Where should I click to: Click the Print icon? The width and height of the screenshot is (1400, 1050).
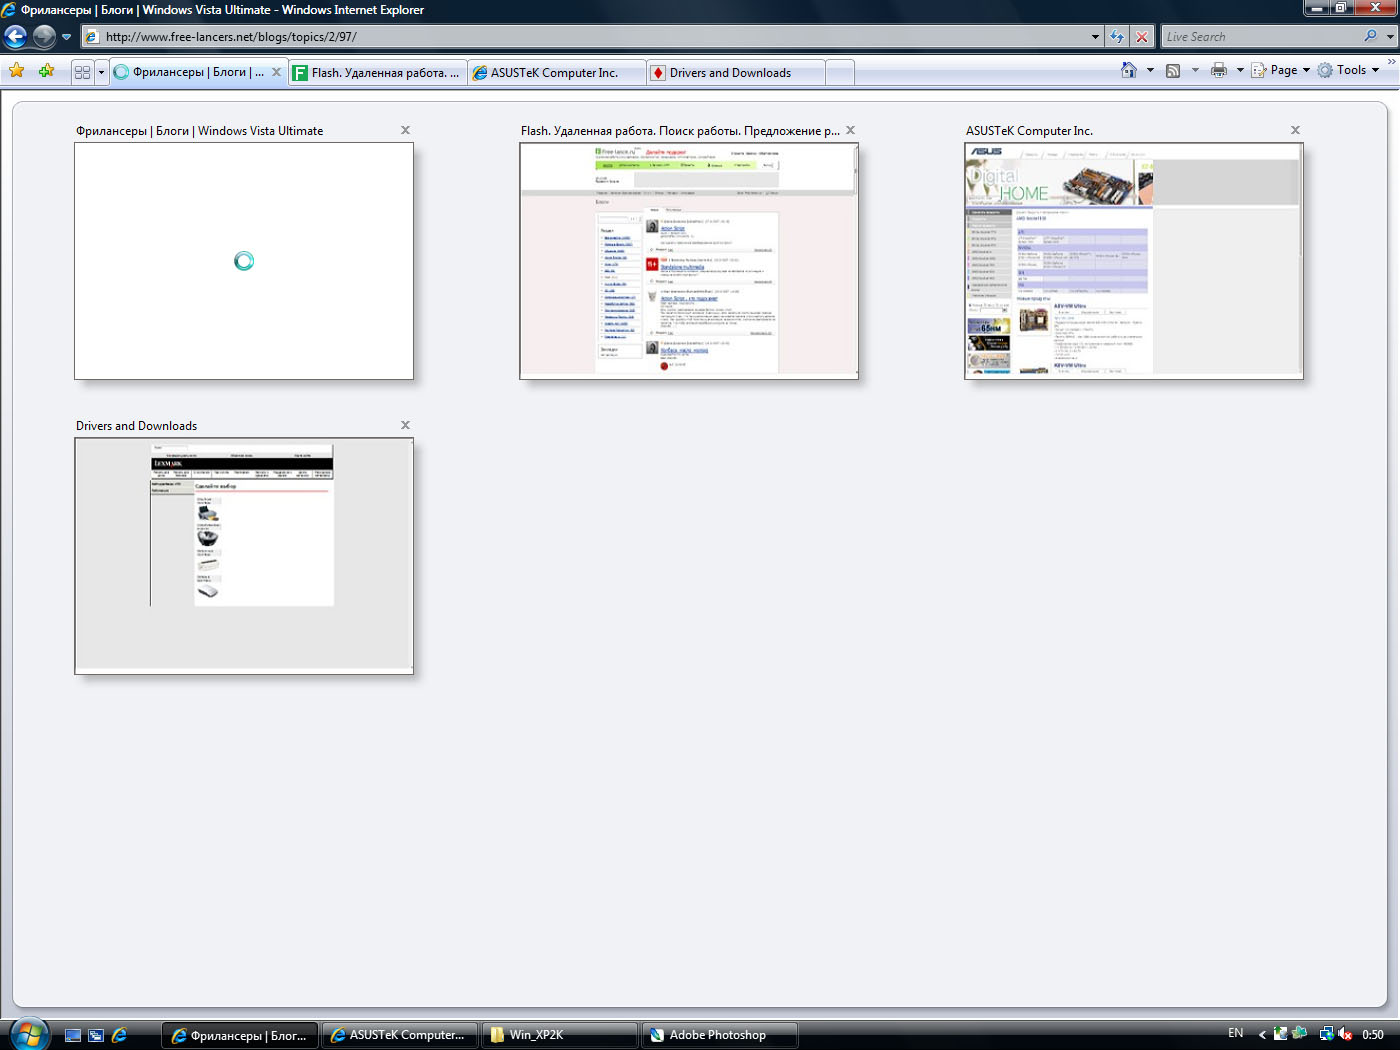pyautogui.click(x=1219, y=70)
